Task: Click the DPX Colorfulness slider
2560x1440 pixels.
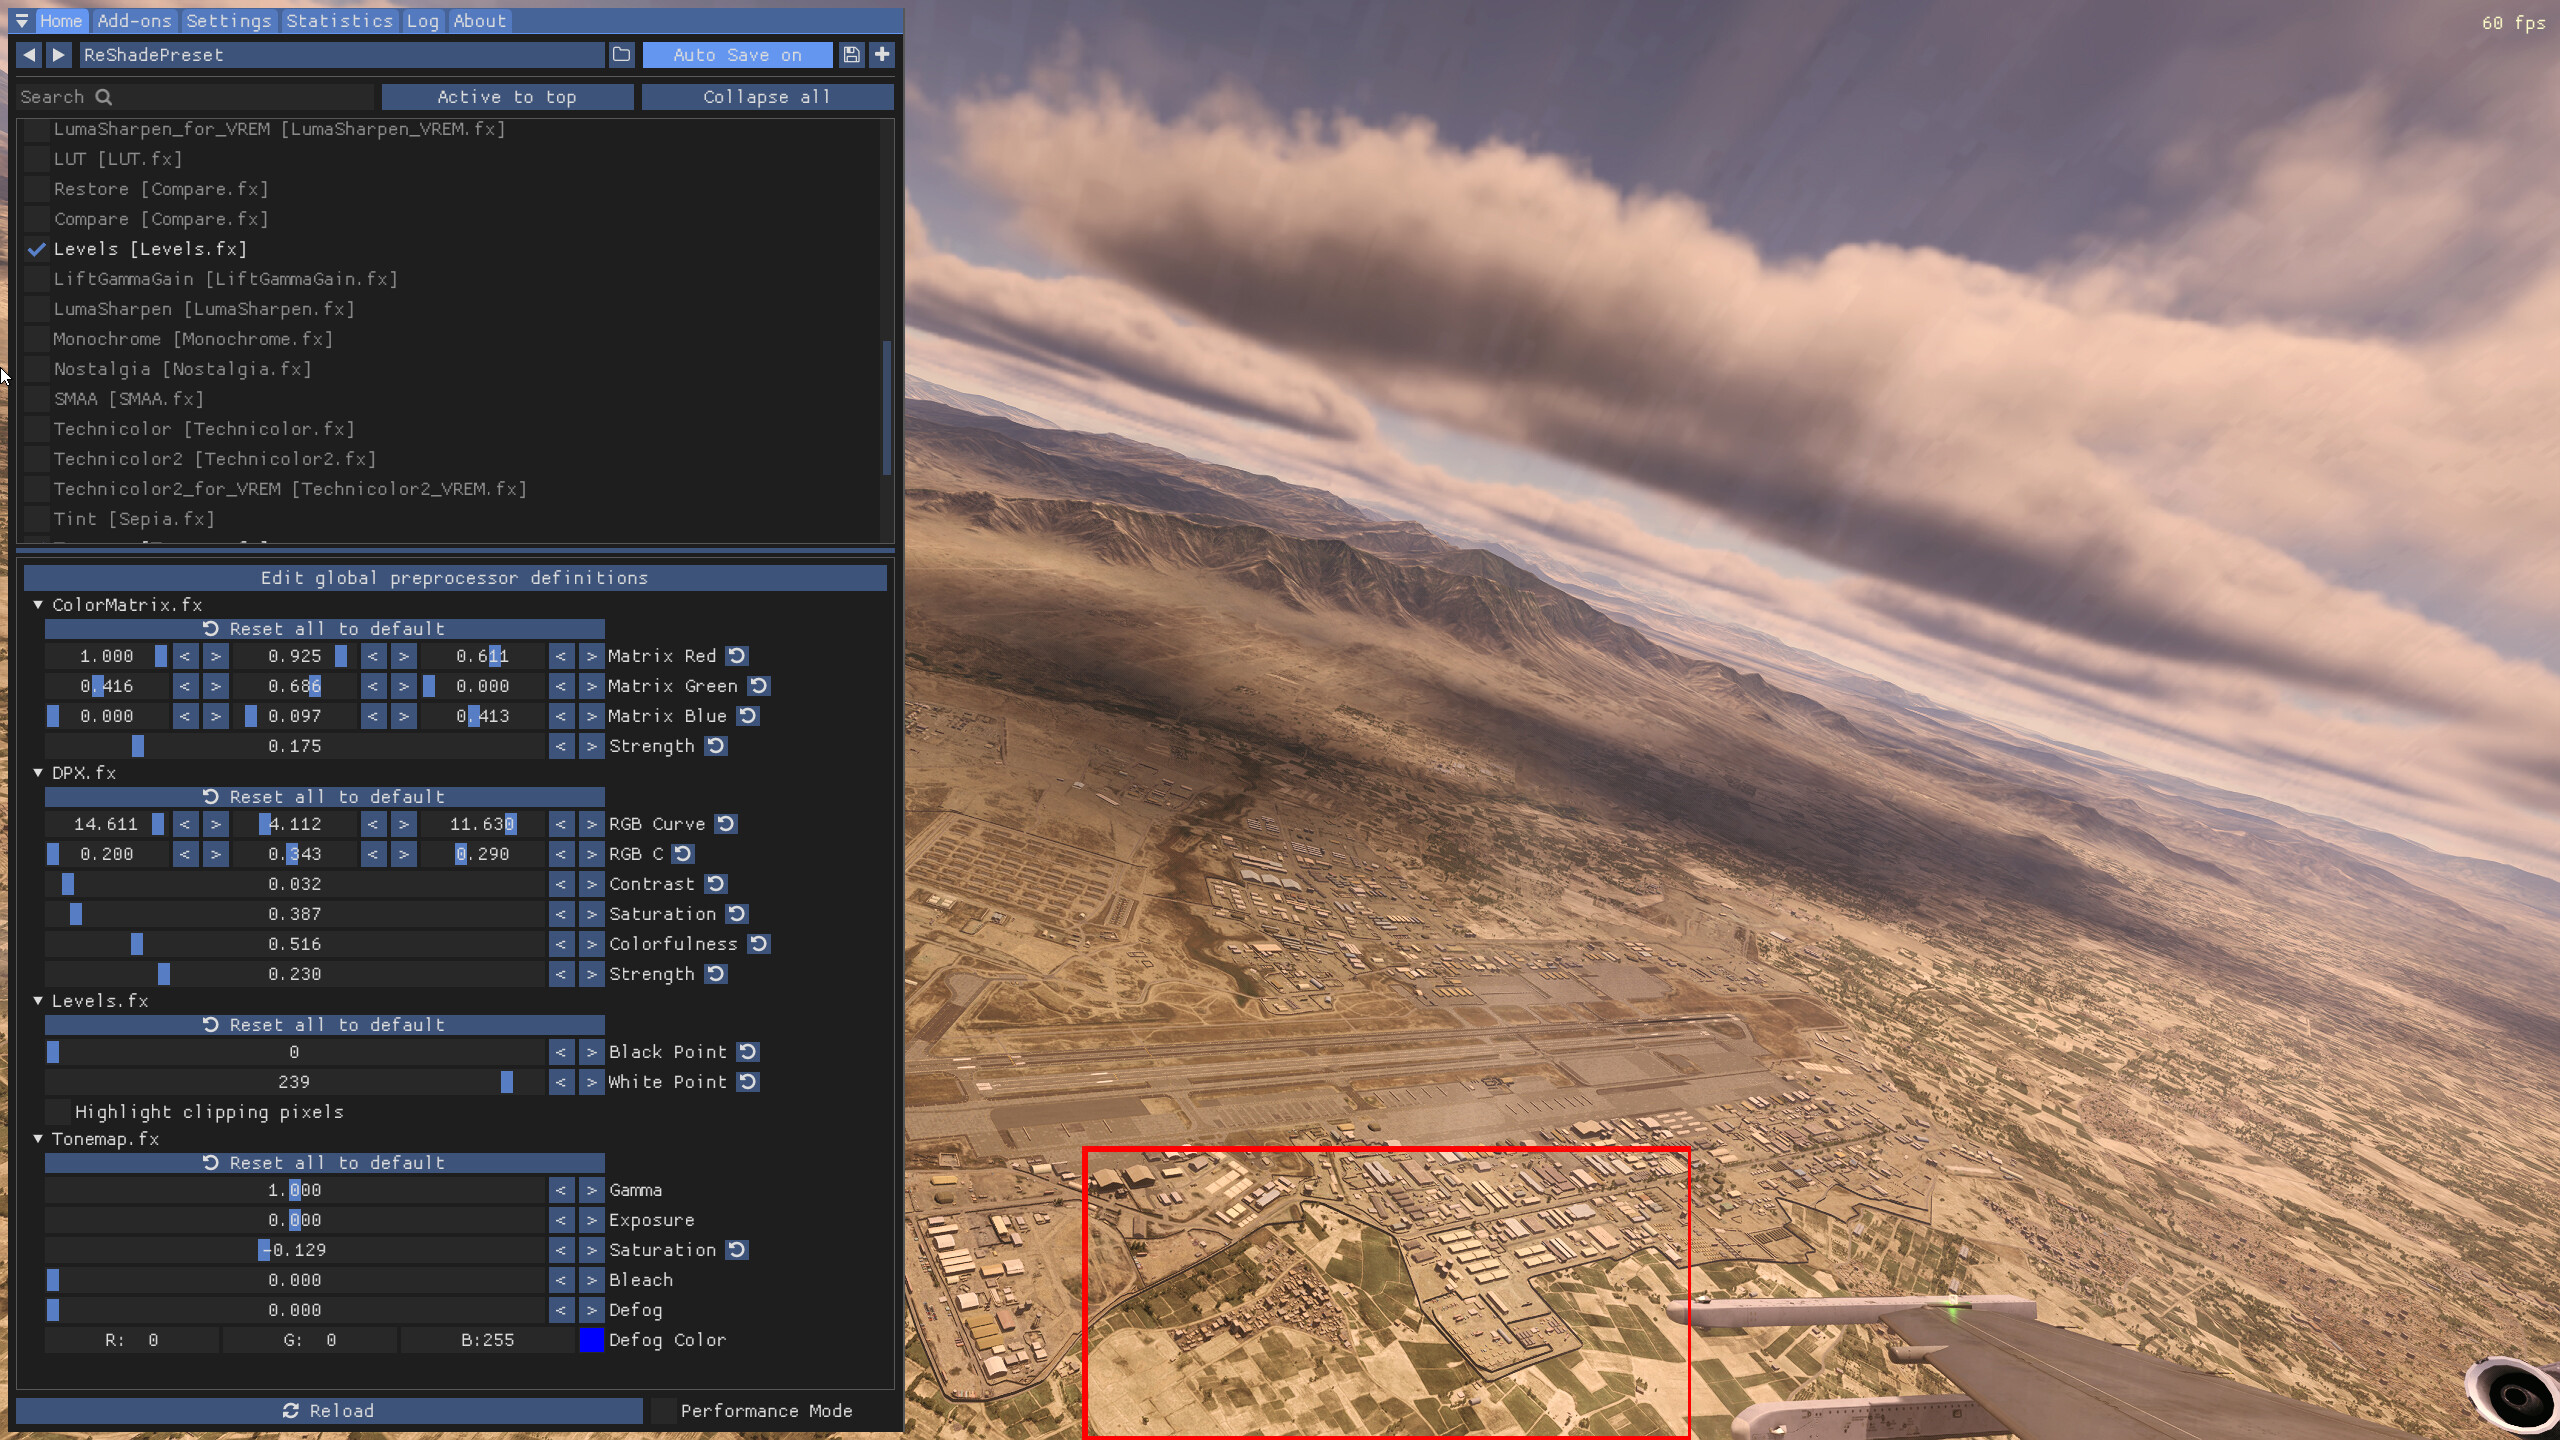Action: pos(295,944)
